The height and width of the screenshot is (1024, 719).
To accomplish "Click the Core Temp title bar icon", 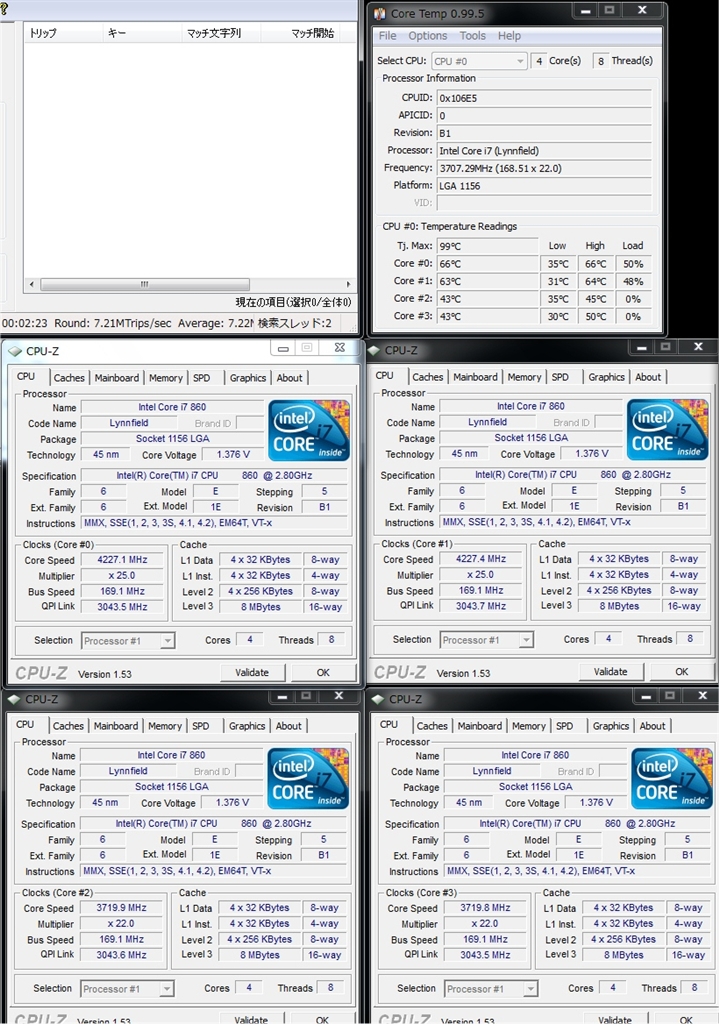I will [381, 13].
